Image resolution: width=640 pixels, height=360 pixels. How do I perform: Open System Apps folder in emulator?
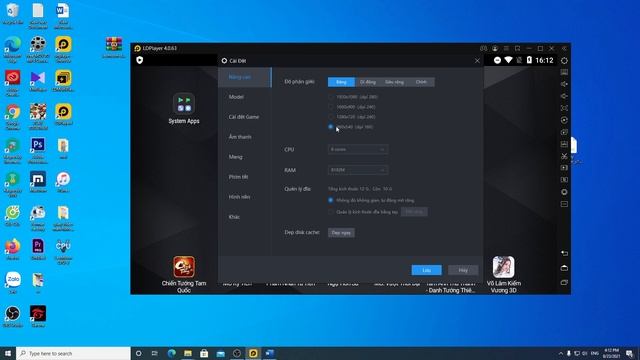[184, 109]
